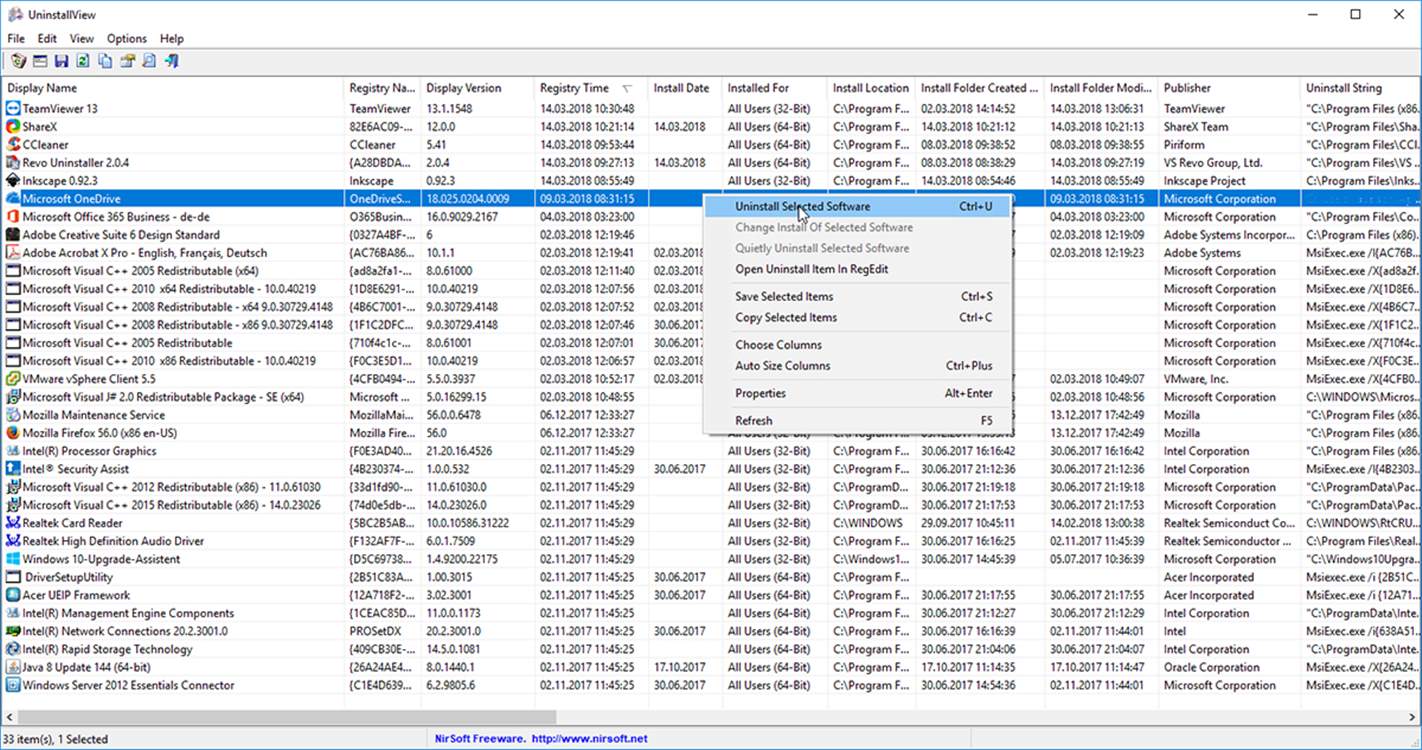Choose Copy Selected Items in context menu
The width and height of the screenshot is (1422, 750).
coord(857,317)
